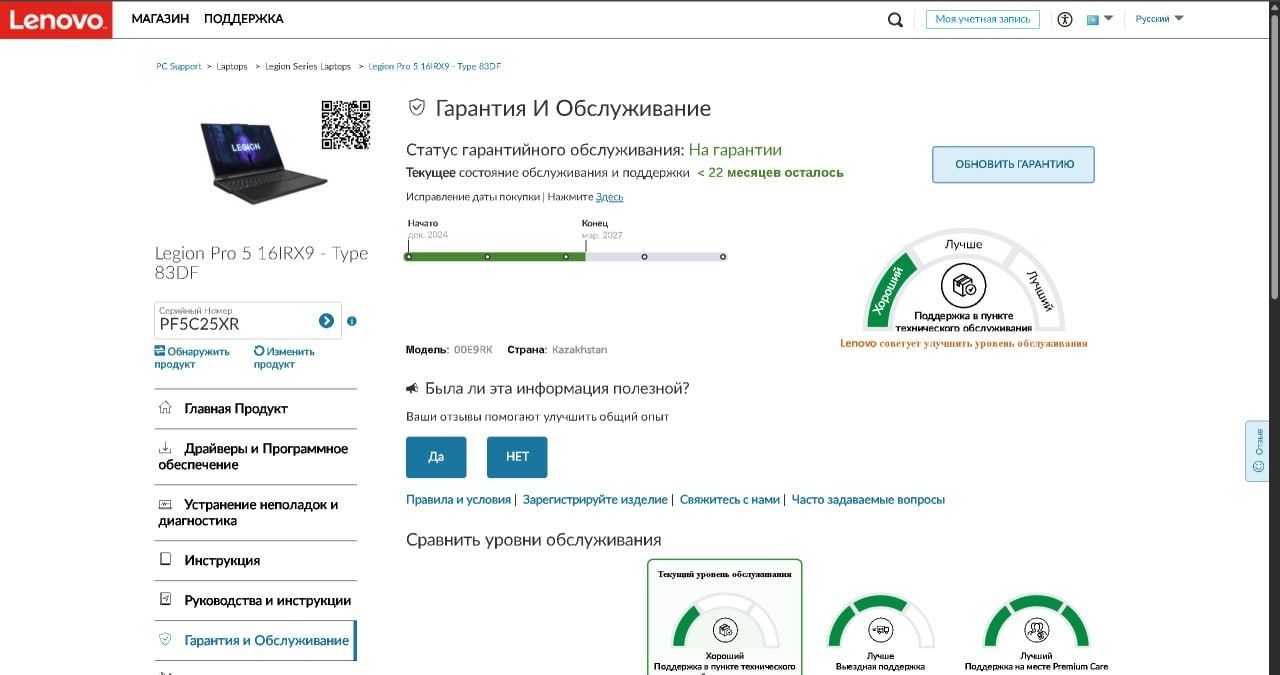The height and width of the screenshot is (675, 1280).
Task: Select Гарантия и Обслуживание sidebar item
Action: point(255,641)
